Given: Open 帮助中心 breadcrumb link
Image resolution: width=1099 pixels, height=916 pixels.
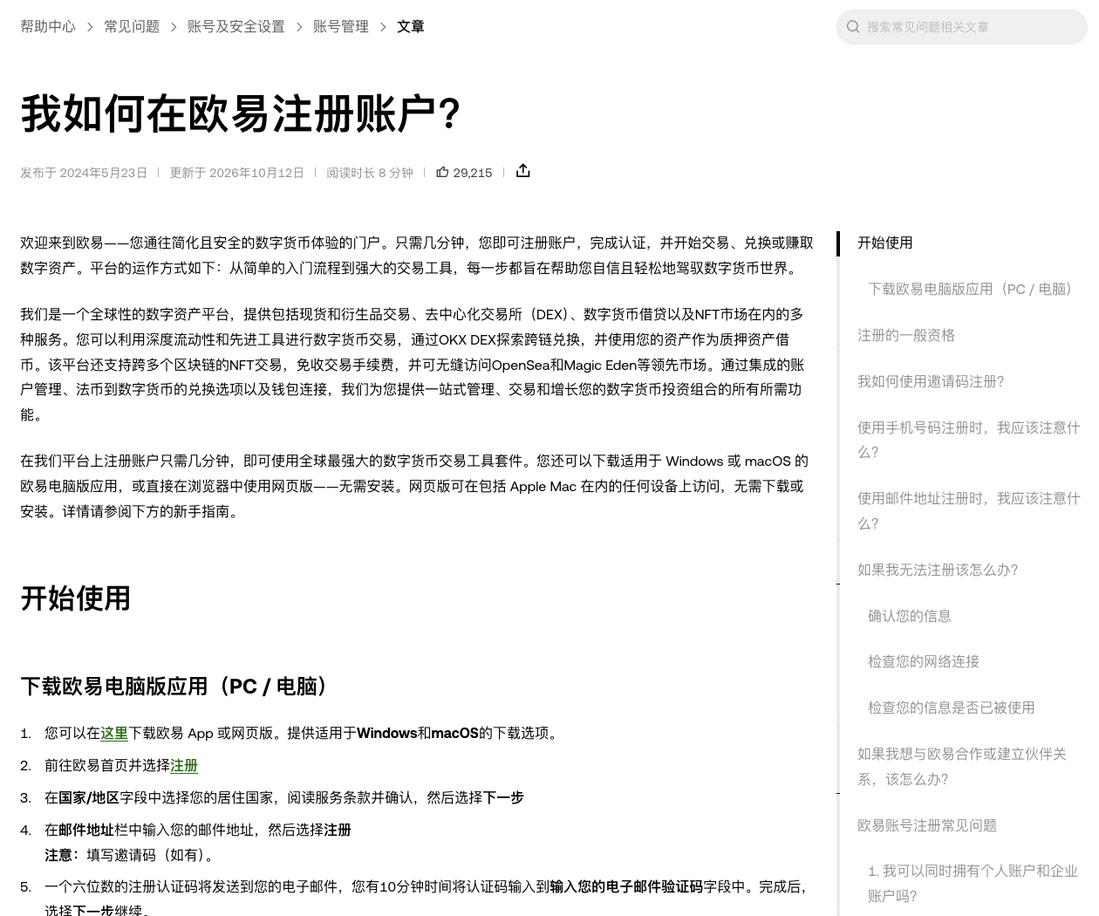Looking at the screenshot, I should point(48,27).
